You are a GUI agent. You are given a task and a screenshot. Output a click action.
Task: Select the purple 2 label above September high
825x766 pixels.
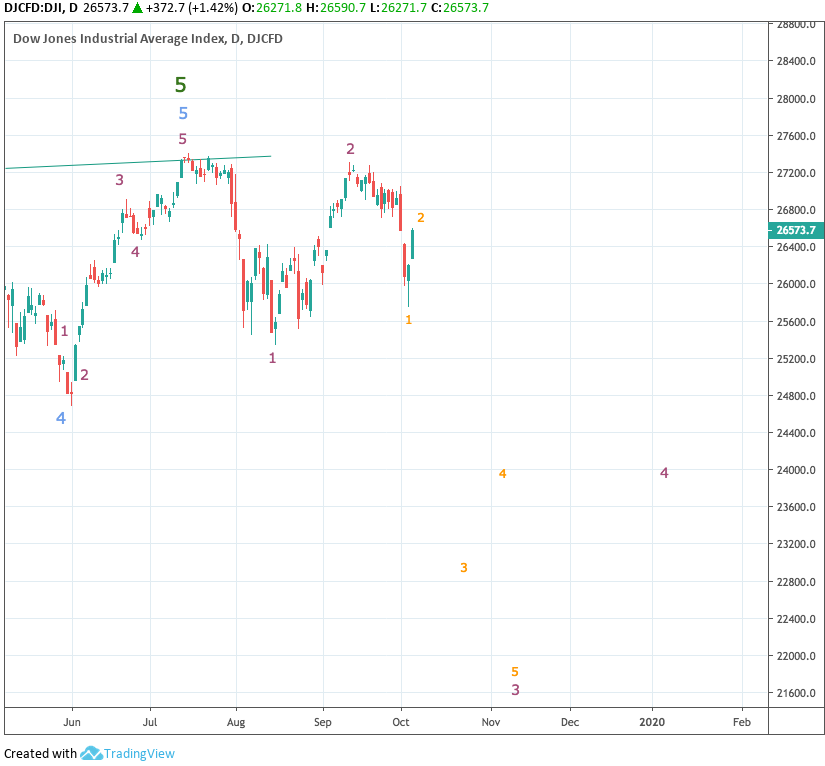[x=350, y=149]
